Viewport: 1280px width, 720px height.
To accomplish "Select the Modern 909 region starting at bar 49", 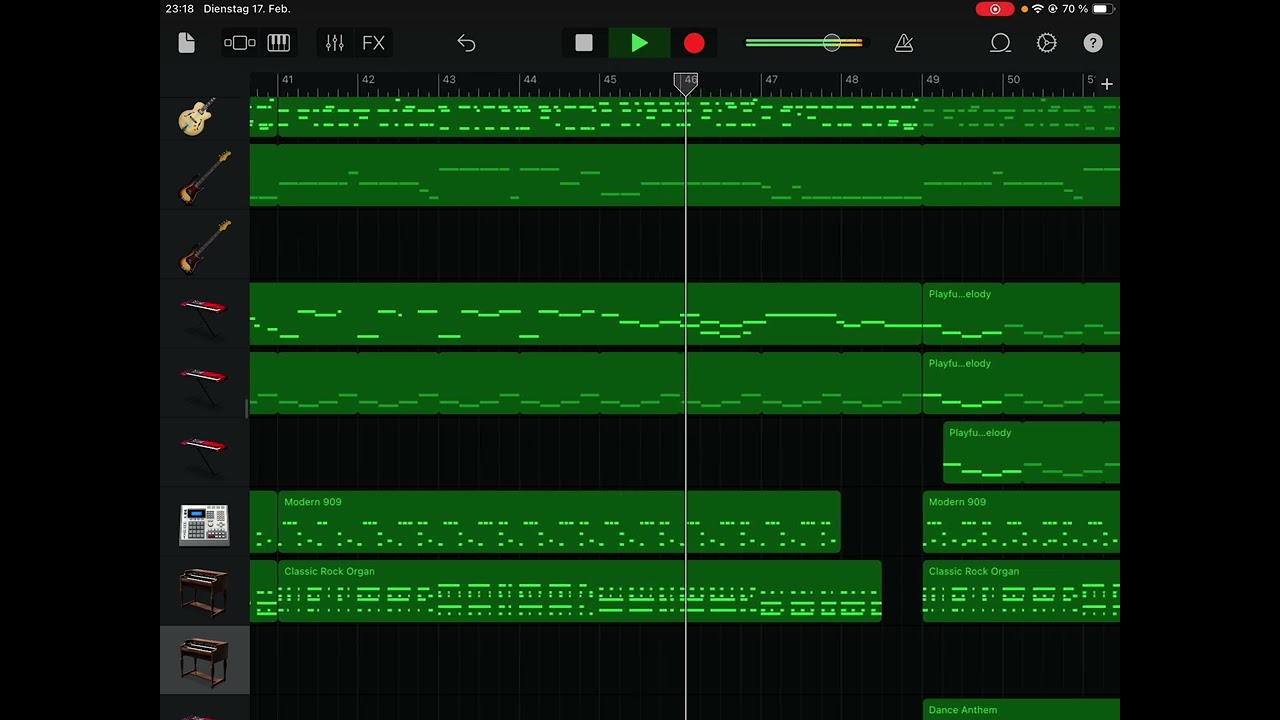I will point(1021,522).
